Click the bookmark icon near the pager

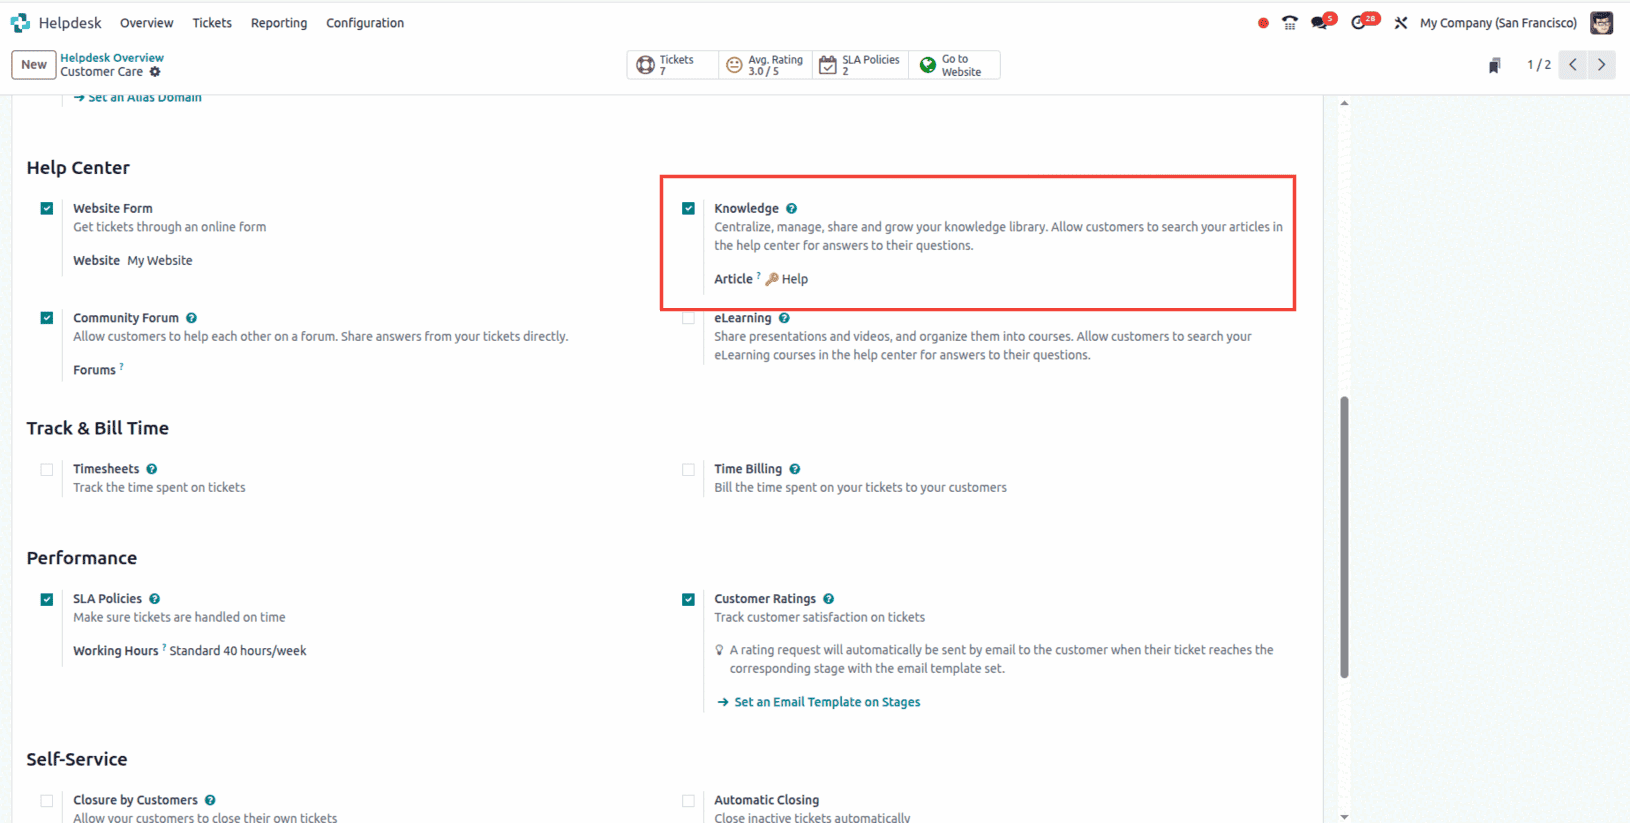pyautogui.click(x=1494, y=65)
